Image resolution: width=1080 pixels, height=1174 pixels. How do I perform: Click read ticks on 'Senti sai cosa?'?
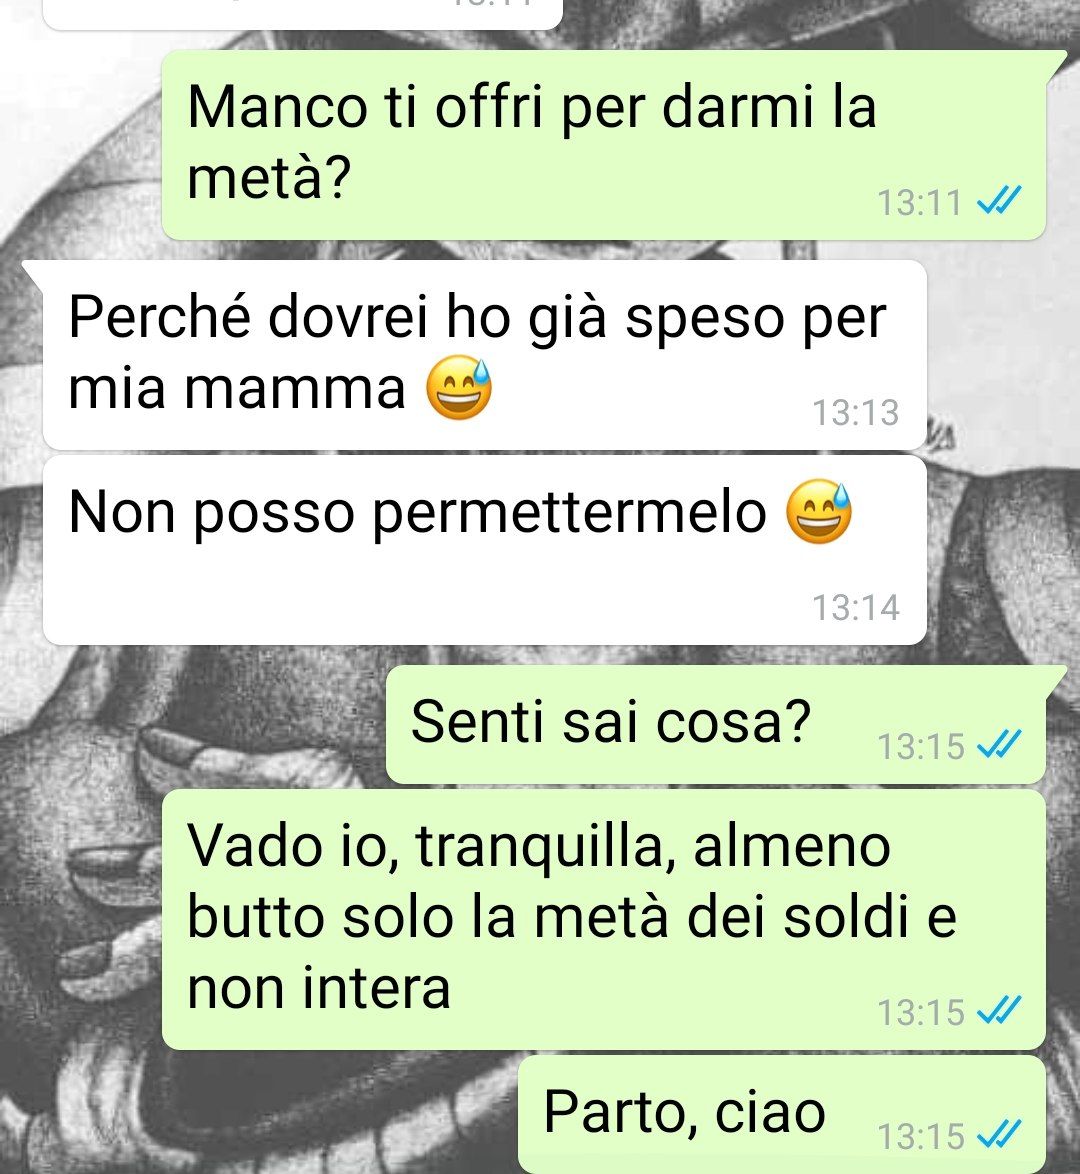[1000, 744]
